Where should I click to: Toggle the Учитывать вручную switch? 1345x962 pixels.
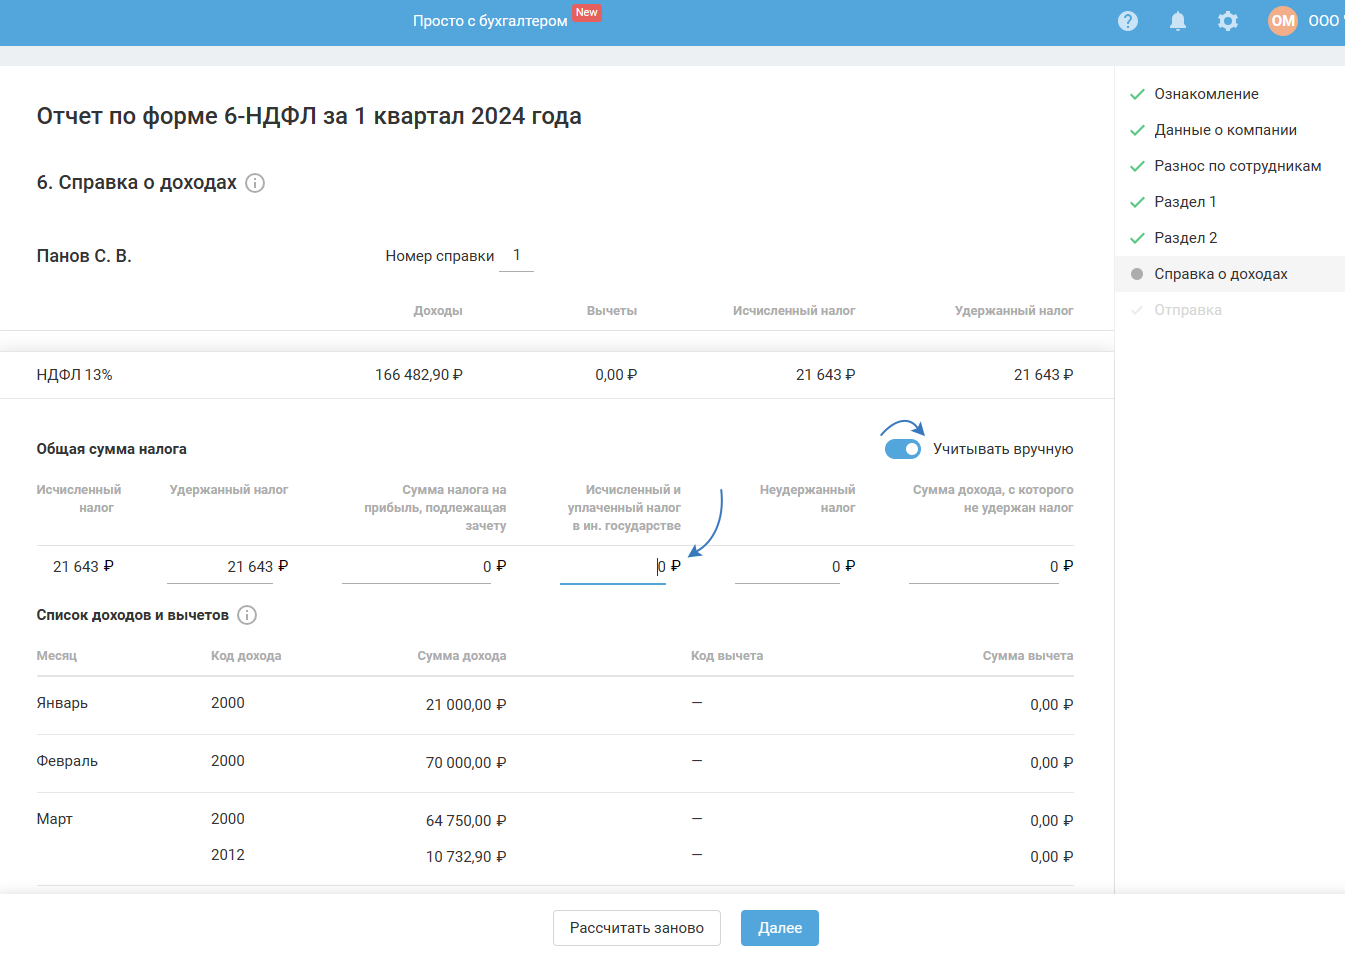902,449
